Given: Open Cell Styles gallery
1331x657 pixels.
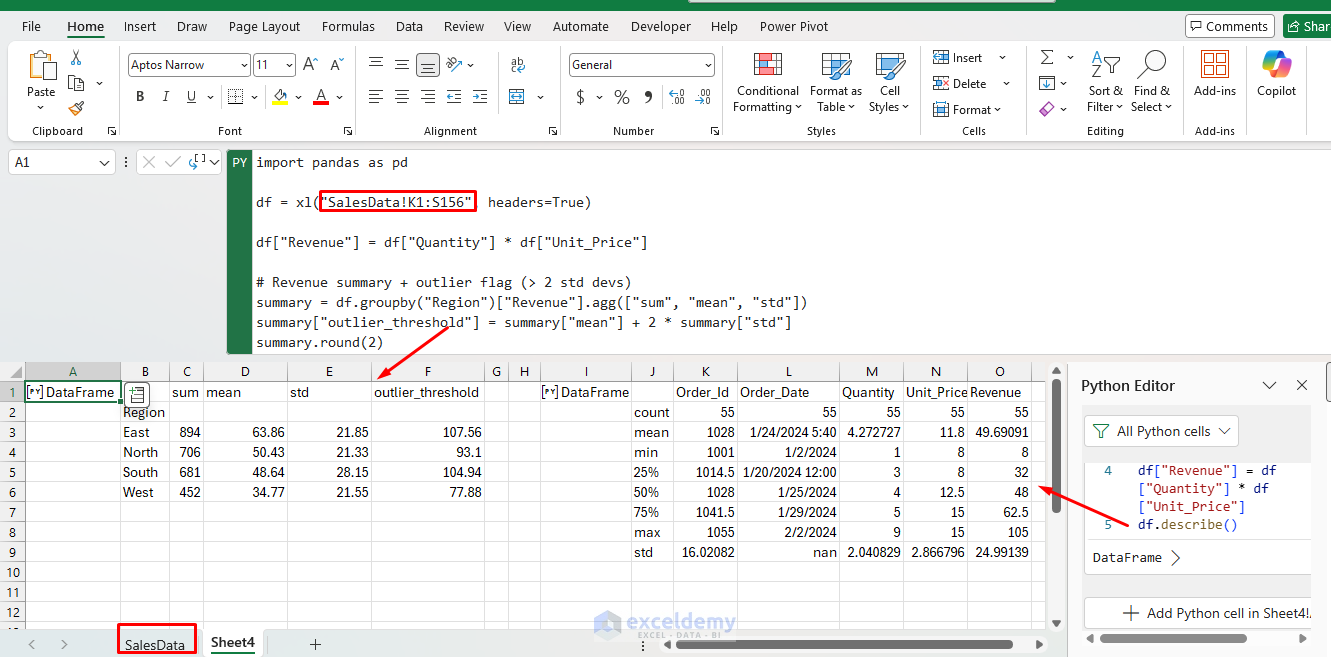Looking at the screenshot, I should pos(889,83).
